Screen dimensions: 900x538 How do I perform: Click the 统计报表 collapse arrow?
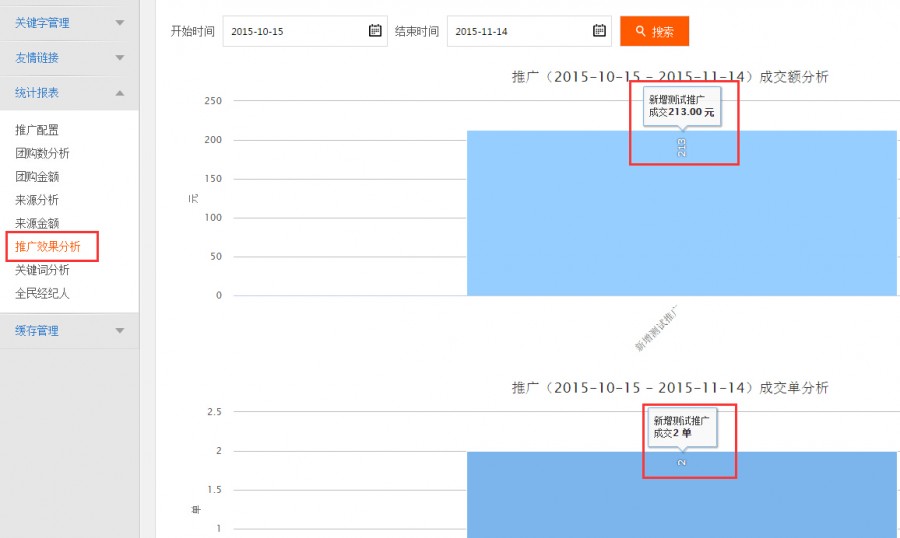(120, 93)
